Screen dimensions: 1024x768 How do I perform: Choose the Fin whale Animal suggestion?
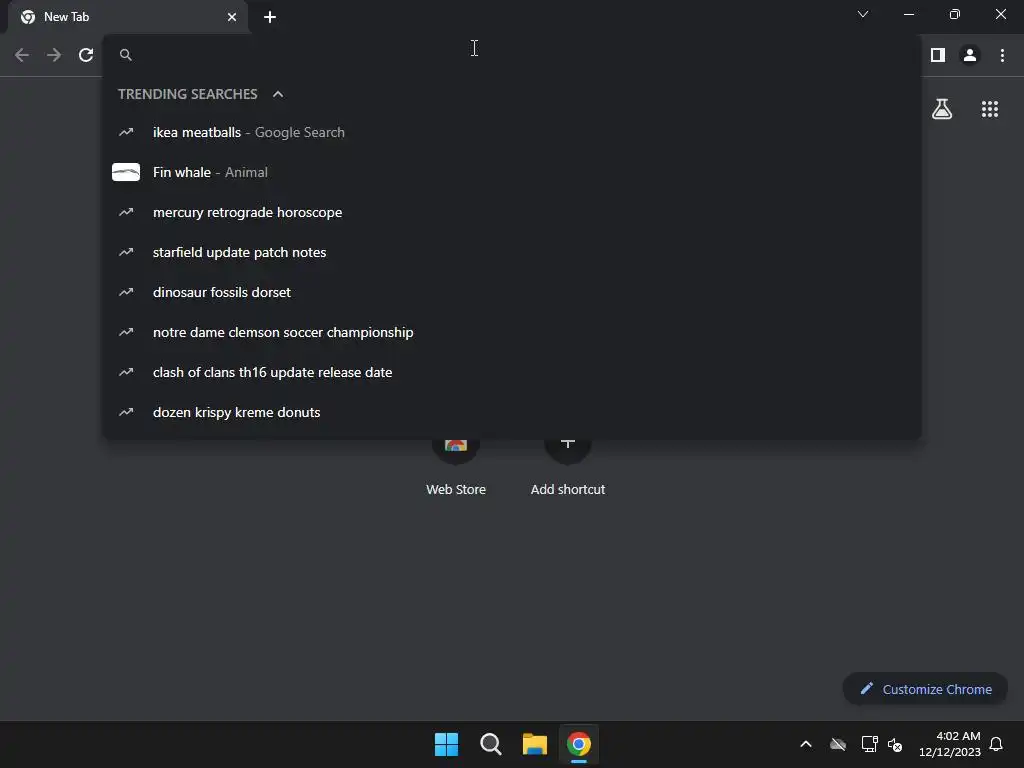click(x=512, y=172)
